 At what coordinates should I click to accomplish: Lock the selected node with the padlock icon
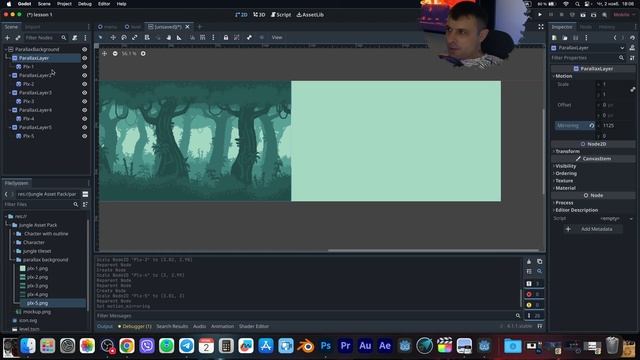(226, 37)
